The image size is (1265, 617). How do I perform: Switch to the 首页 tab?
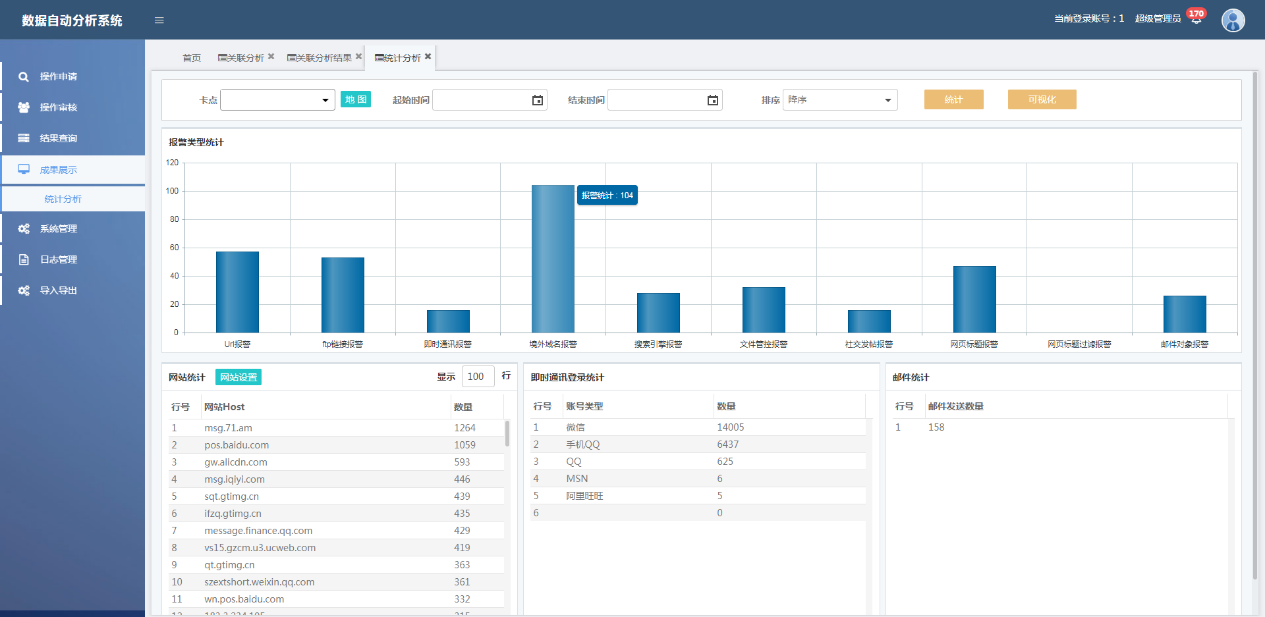click(191, 58)
